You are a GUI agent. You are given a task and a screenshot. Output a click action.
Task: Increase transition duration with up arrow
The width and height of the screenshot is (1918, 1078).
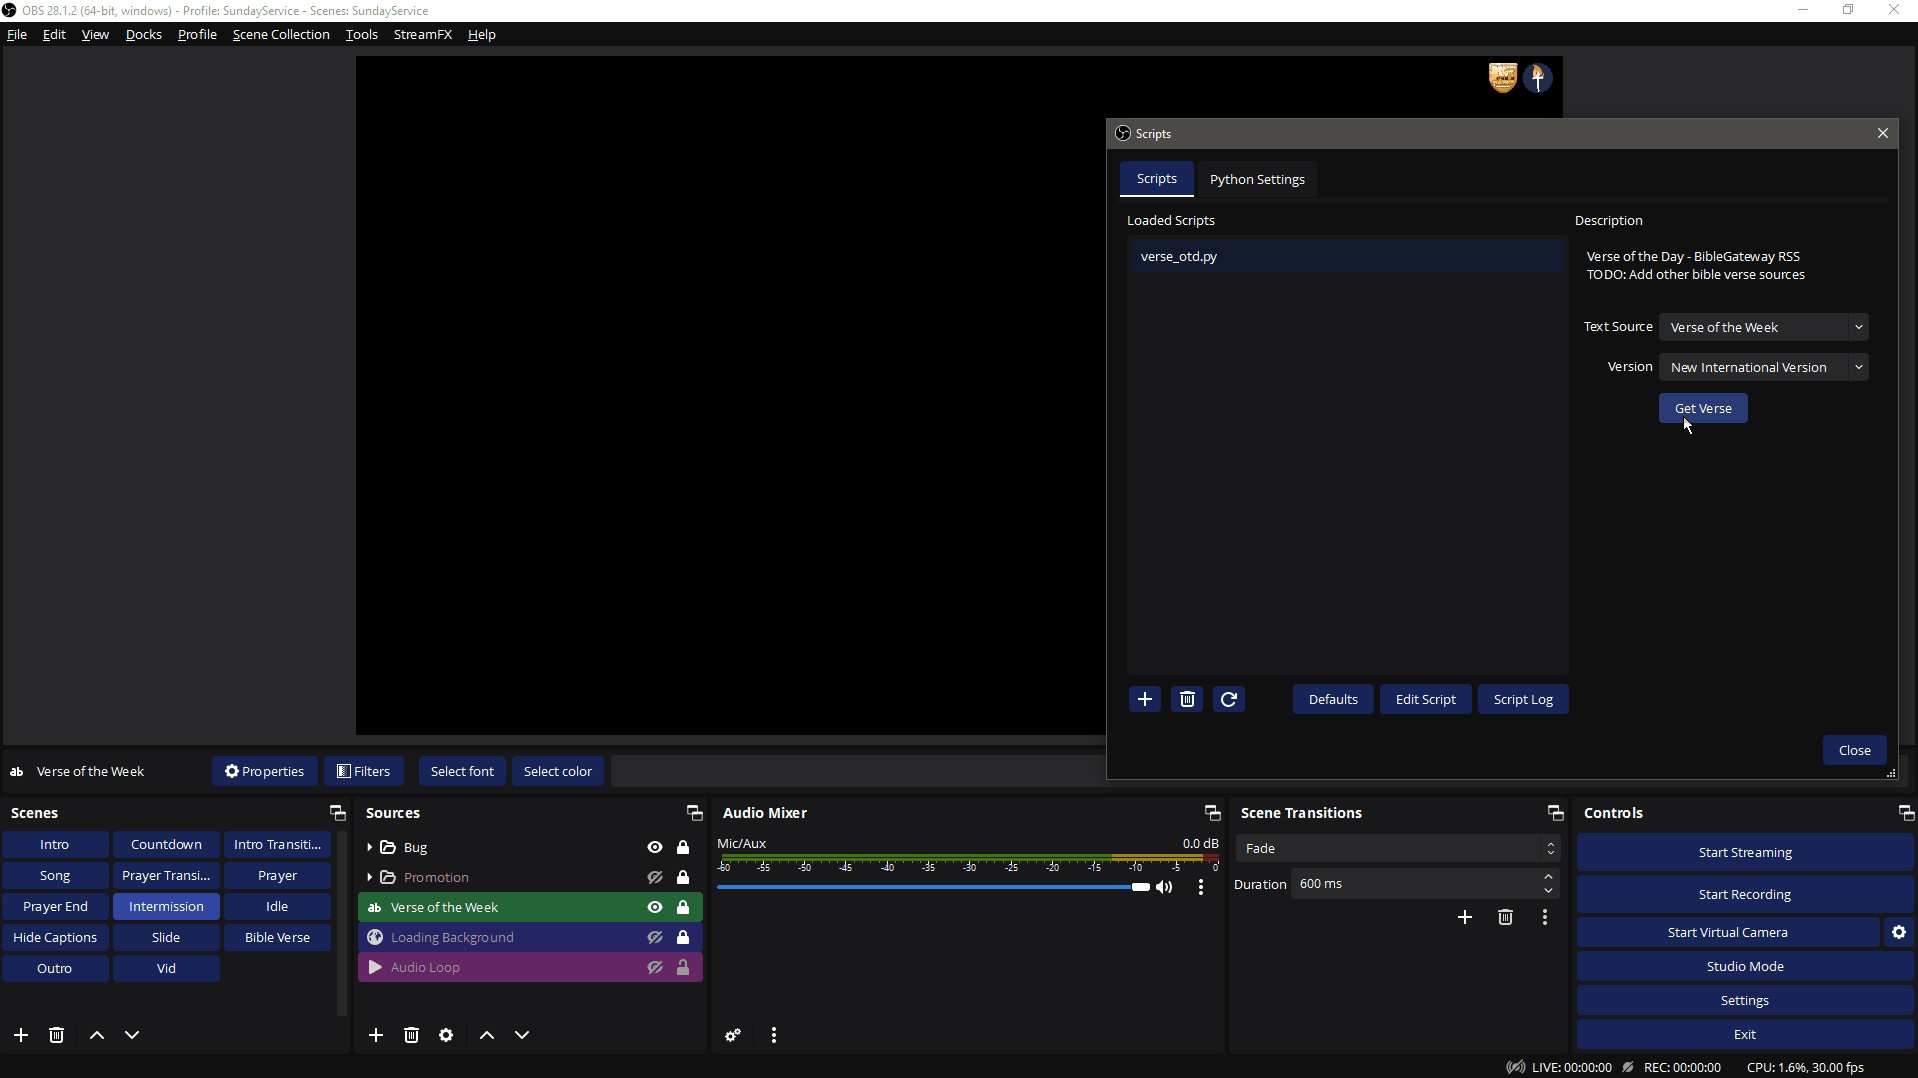click(x=1548, y=877)
